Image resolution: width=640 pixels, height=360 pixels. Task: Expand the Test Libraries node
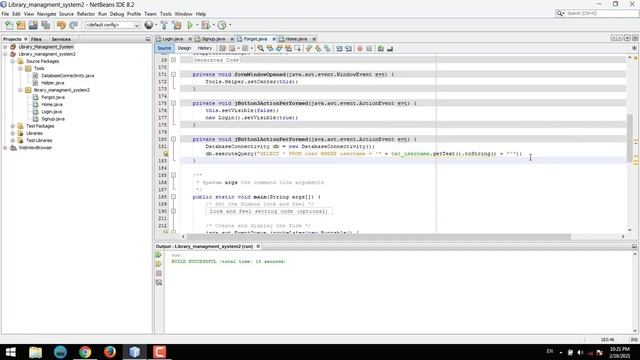(x=13, y=140)
